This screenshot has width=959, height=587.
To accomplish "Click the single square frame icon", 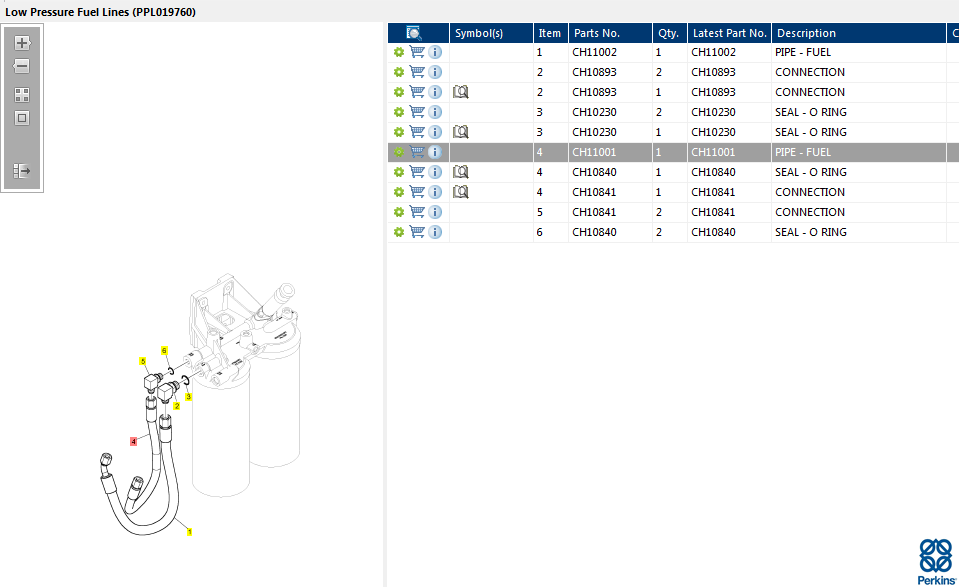I will tap(22, 118).
